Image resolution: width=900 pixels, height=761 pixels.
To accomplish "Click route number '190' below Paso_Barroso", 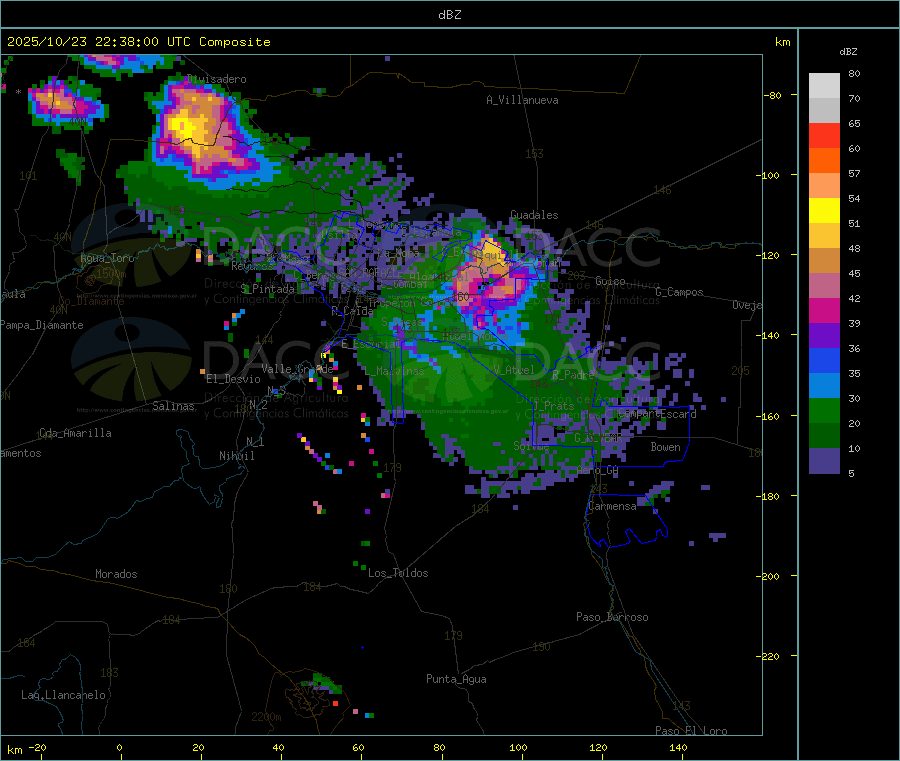I will (541, 646).
